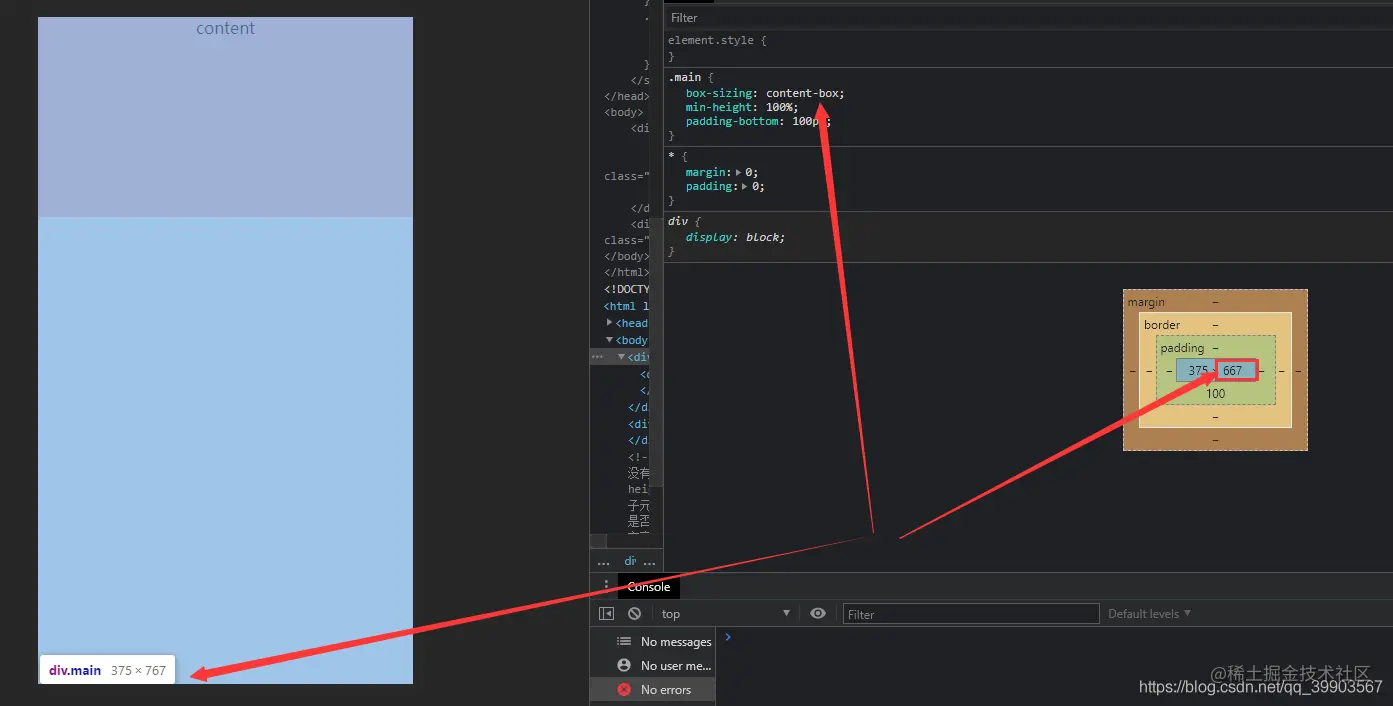Toggle the console sidebar icon
Screen dimensions: 1393x706
606,614
